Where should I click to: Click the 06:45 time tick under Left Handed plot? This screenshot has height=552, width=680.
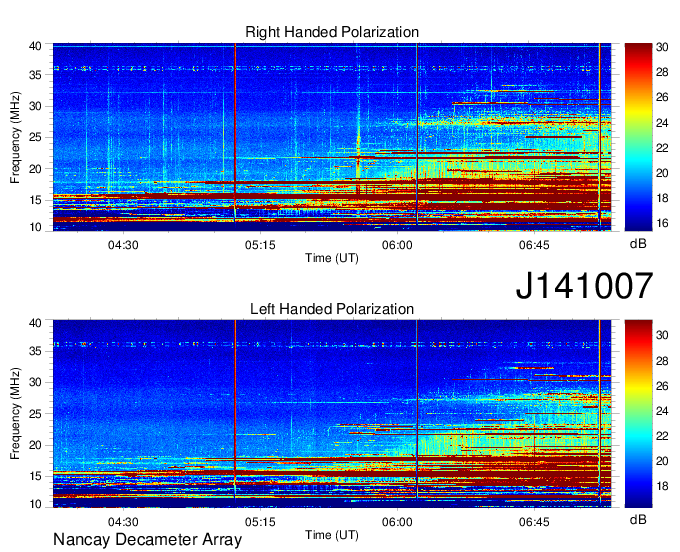point(534,522)
